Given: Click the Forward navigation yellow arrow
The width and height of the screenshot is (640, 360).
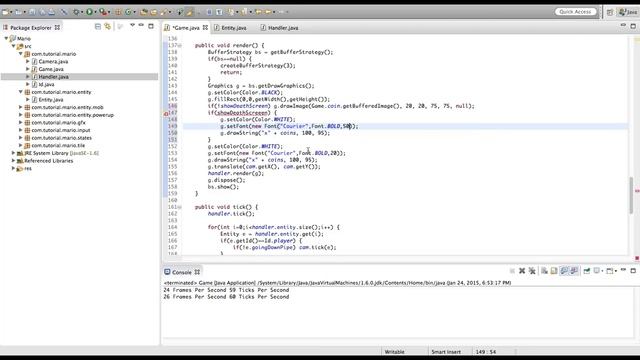Looking at the screenshot, I should point(269,12).
